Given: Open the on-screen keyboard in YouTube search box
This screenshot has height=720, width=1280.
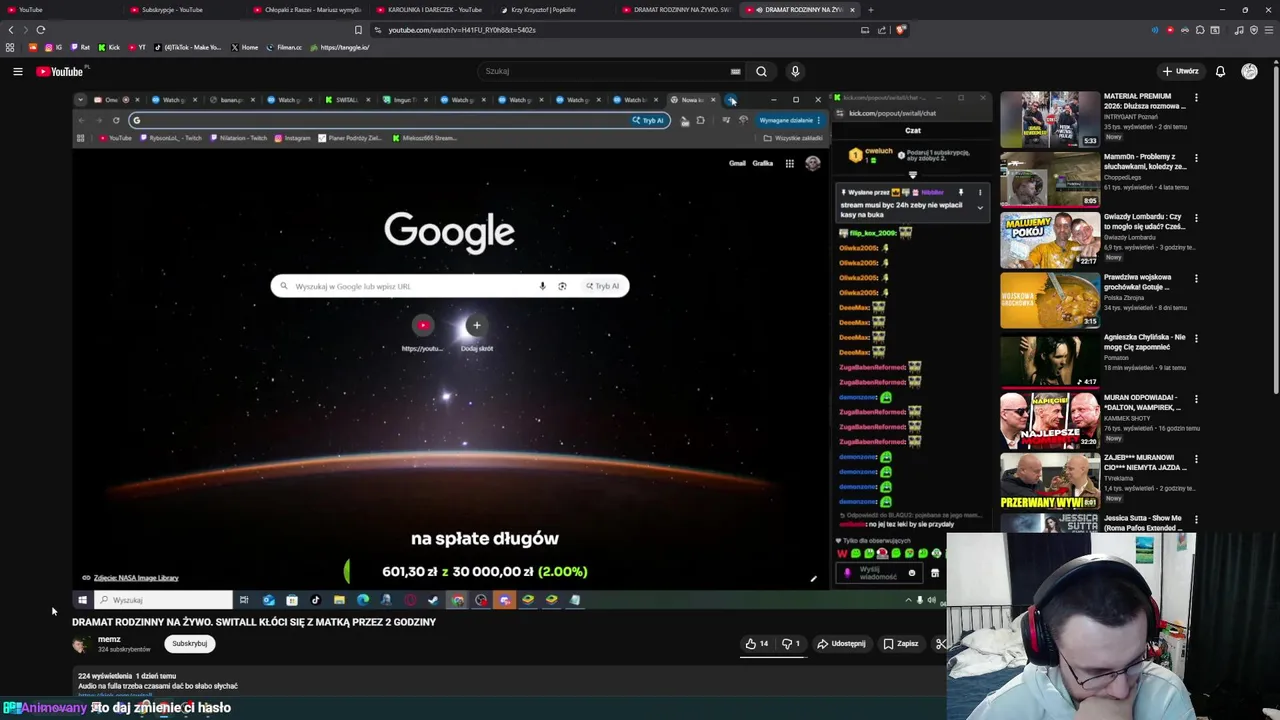Looking at the screenshot, I should click(x=735, y=71).
